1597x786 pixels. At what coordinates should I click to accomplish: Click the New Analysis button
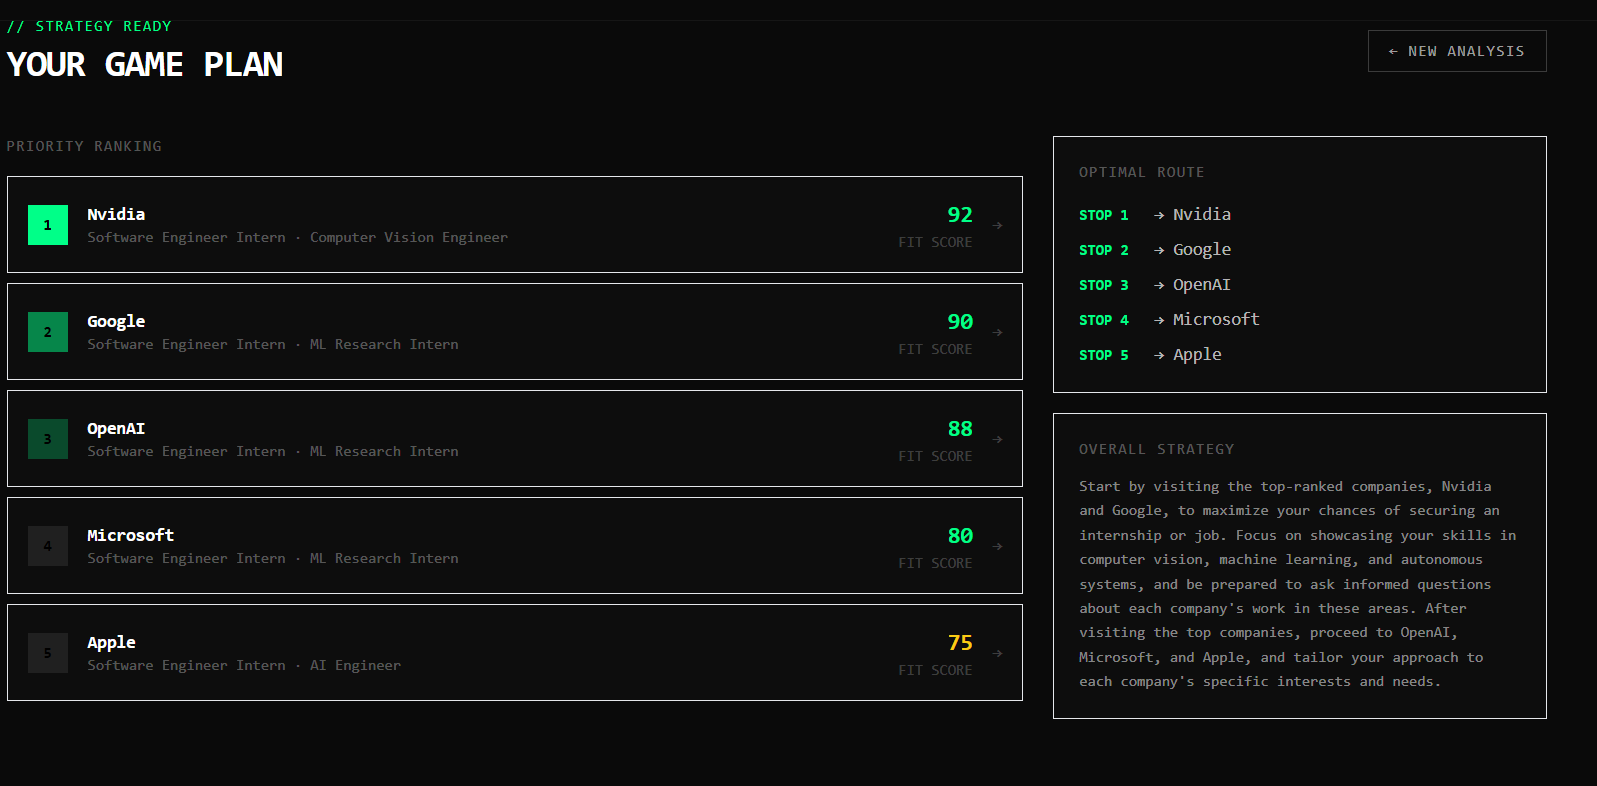pyautogui.click(x=1457, y=51)
